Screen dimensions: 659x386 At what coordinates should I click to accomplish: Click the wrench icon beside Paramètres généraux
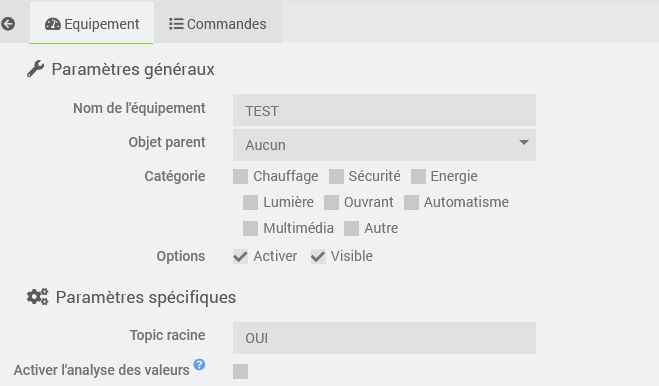(35, 69)
